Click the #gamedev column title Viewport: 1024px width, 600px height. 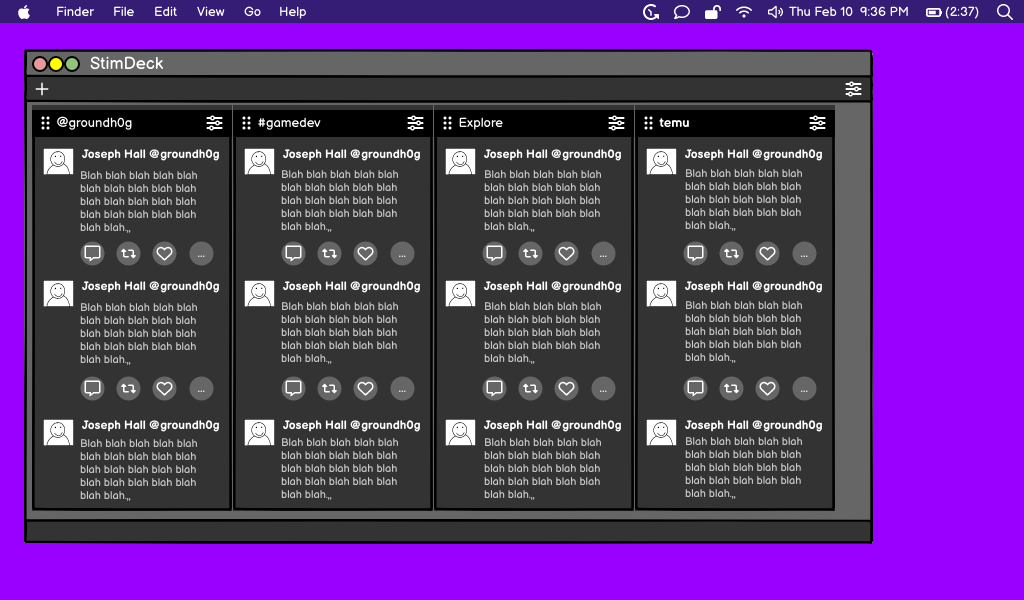click(x=289, y=123)
